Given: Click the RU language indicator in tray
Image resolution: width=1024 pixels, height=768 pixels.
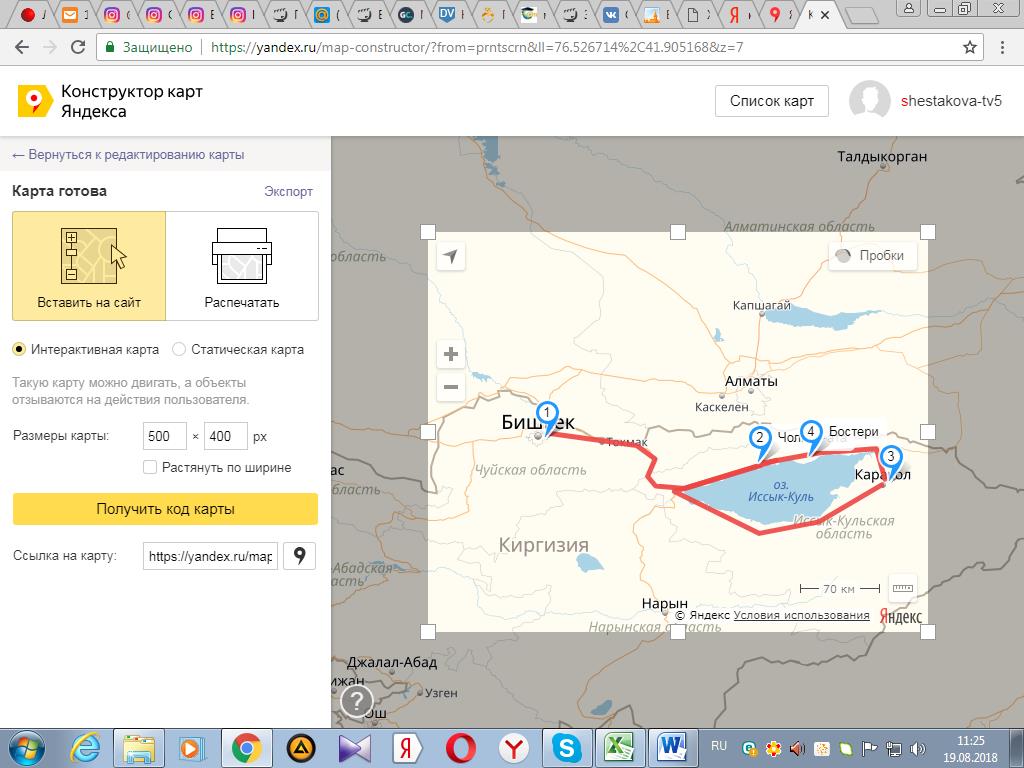Looking at the screenshot, I should click(x=719, y=745).
